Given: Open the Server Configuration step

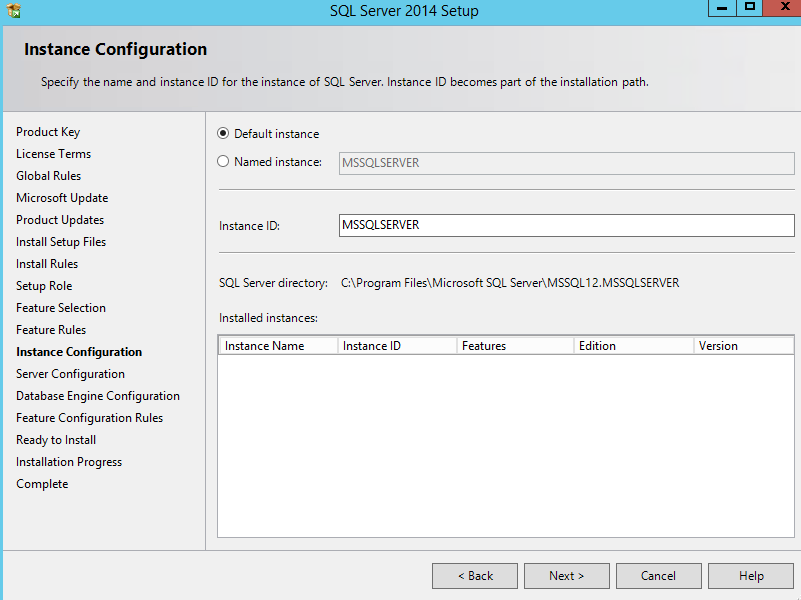Looking at the screenshot, I should pos(70,374).
